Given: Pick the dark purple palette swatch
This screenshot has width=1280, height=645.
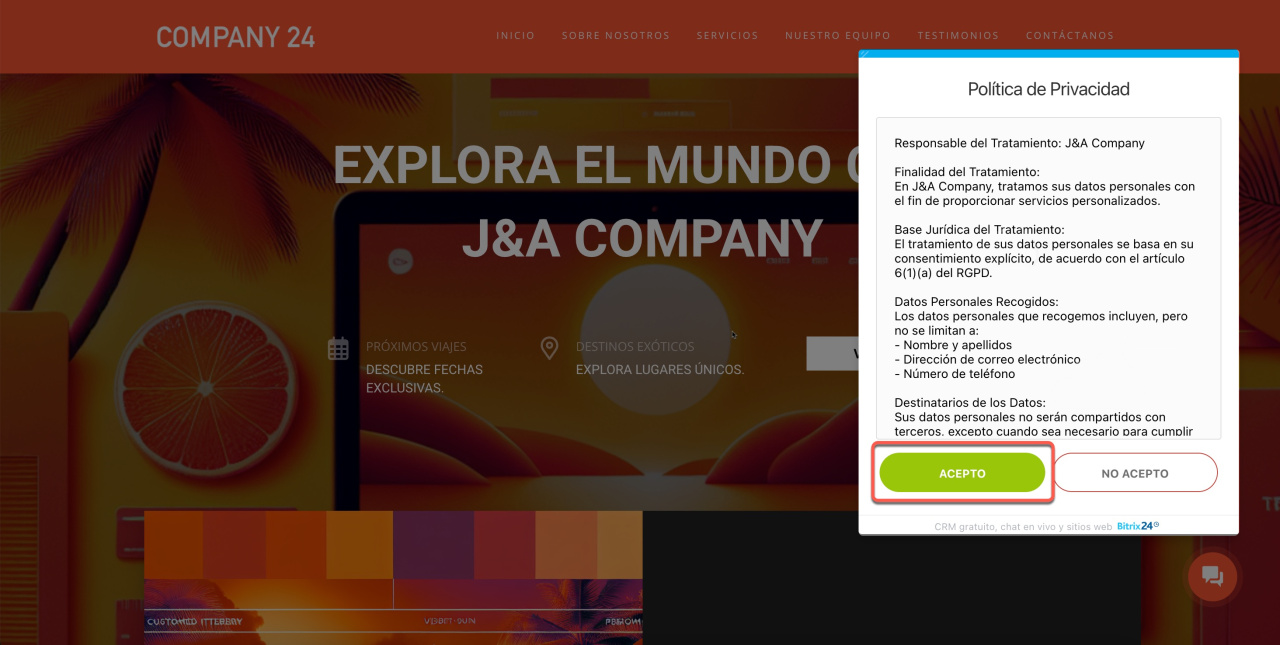Looking at the screenshot, I should pyautogui.click(x=433, y=545).
